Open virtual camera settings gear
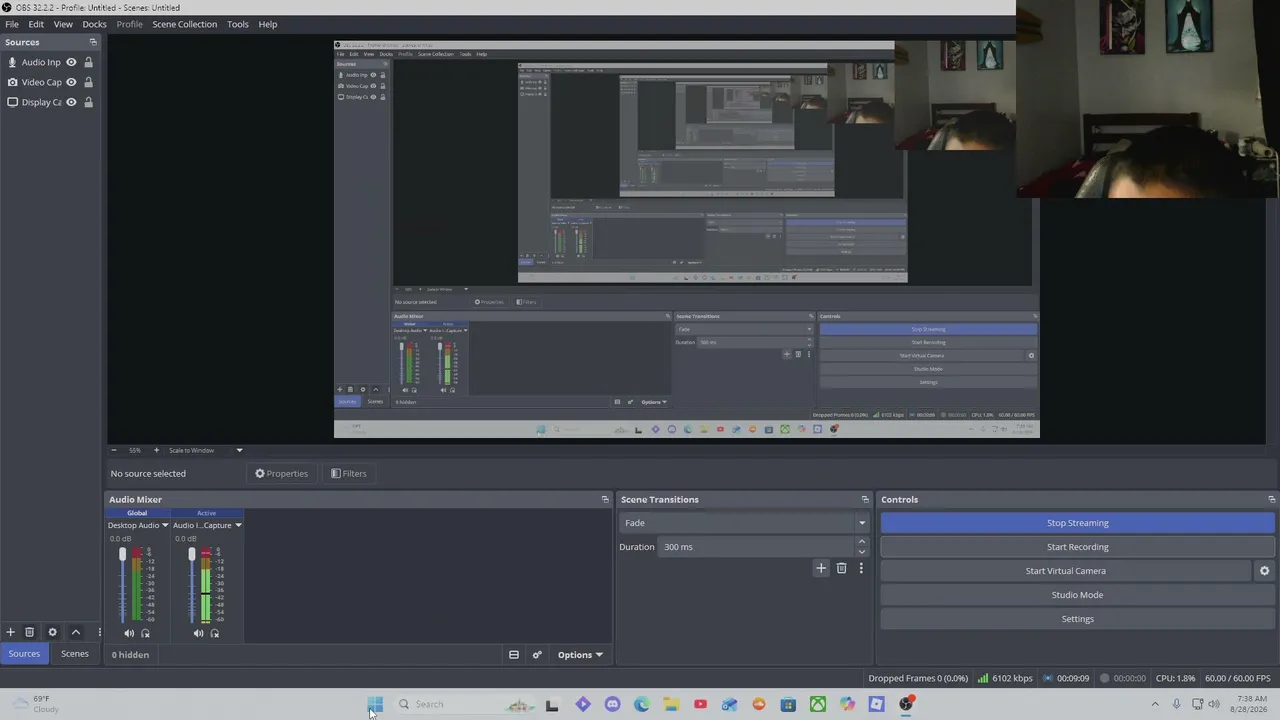Viewport: 1280px width, 720px height. click(x=1264, y=571)
